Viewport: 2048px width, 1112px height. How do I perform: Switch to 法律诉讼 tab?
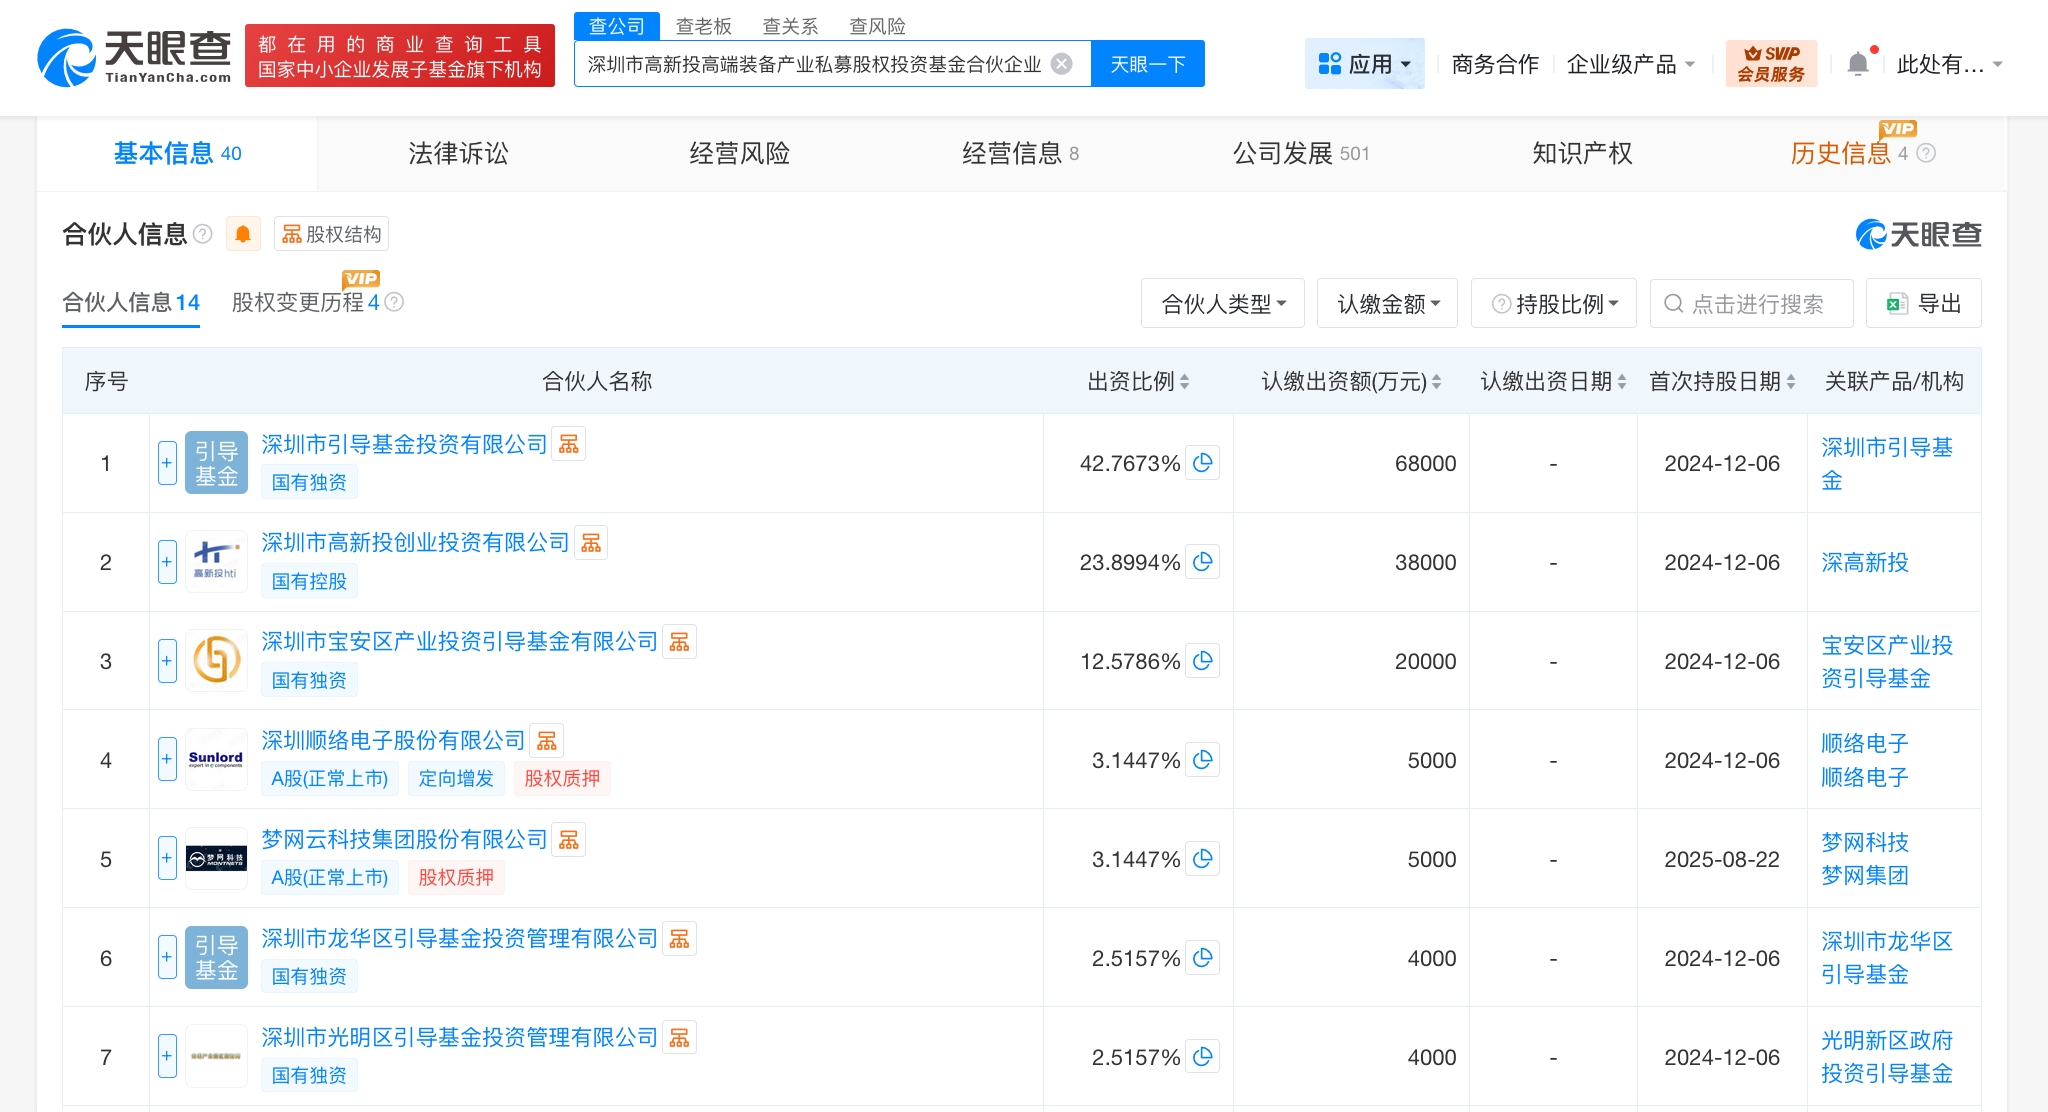458,153
